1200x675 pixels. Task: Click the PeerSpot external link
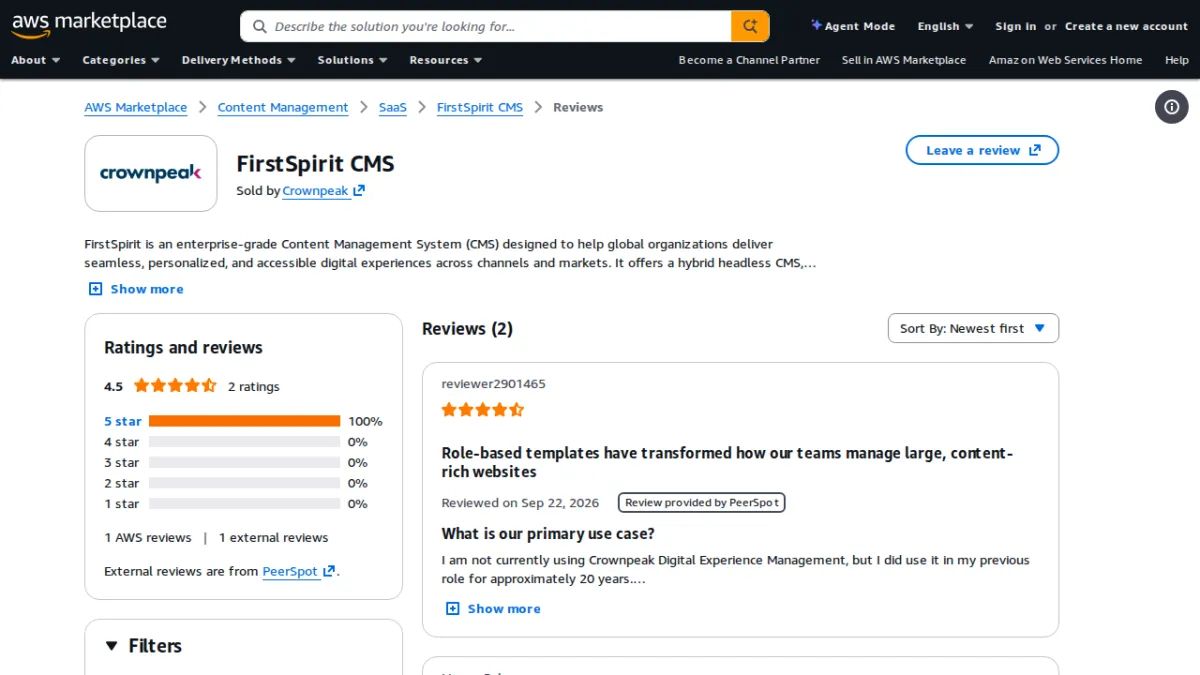coord(299,571)
